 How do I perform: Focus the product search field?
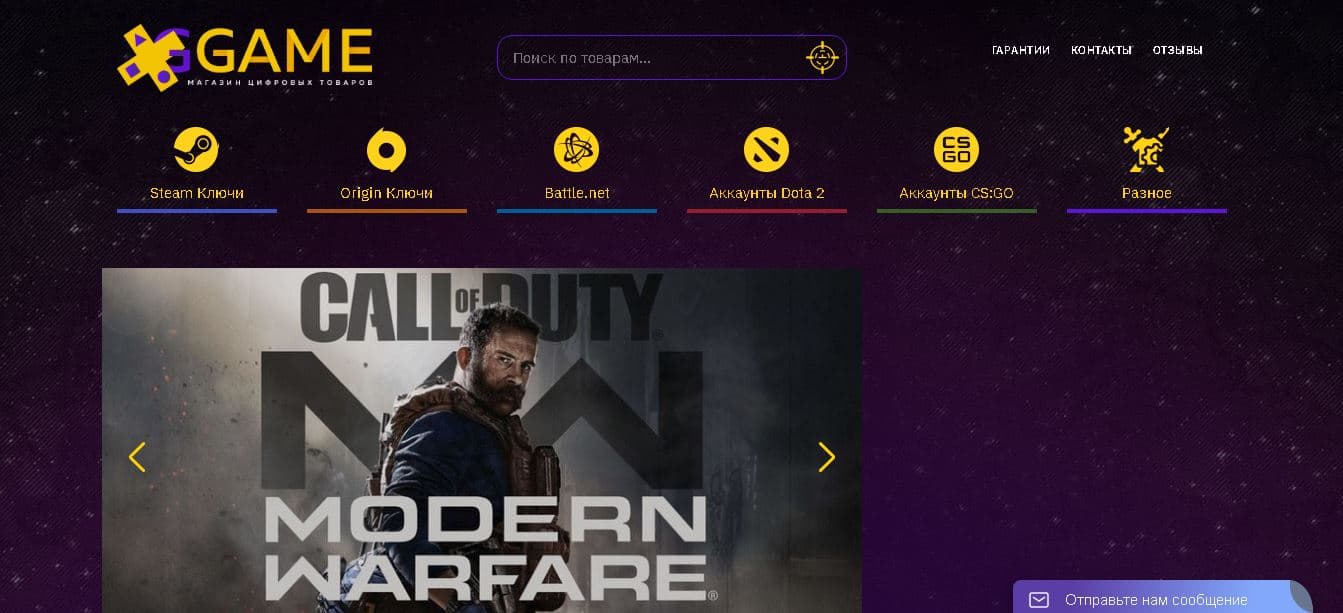(x=672, y=58)
